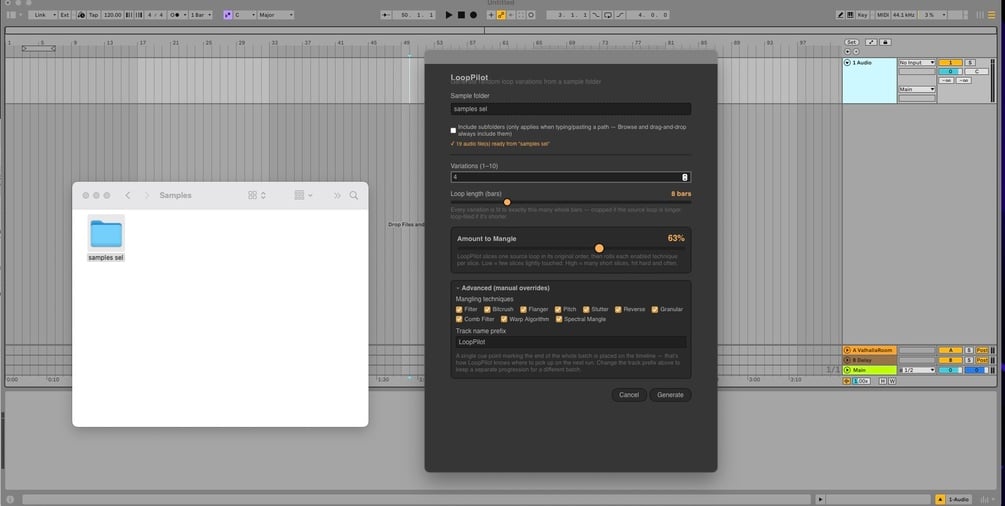This screenshot has height=506, width=1005.
Task: Solo the 1 Audio track
Action: tap(970, 62)
